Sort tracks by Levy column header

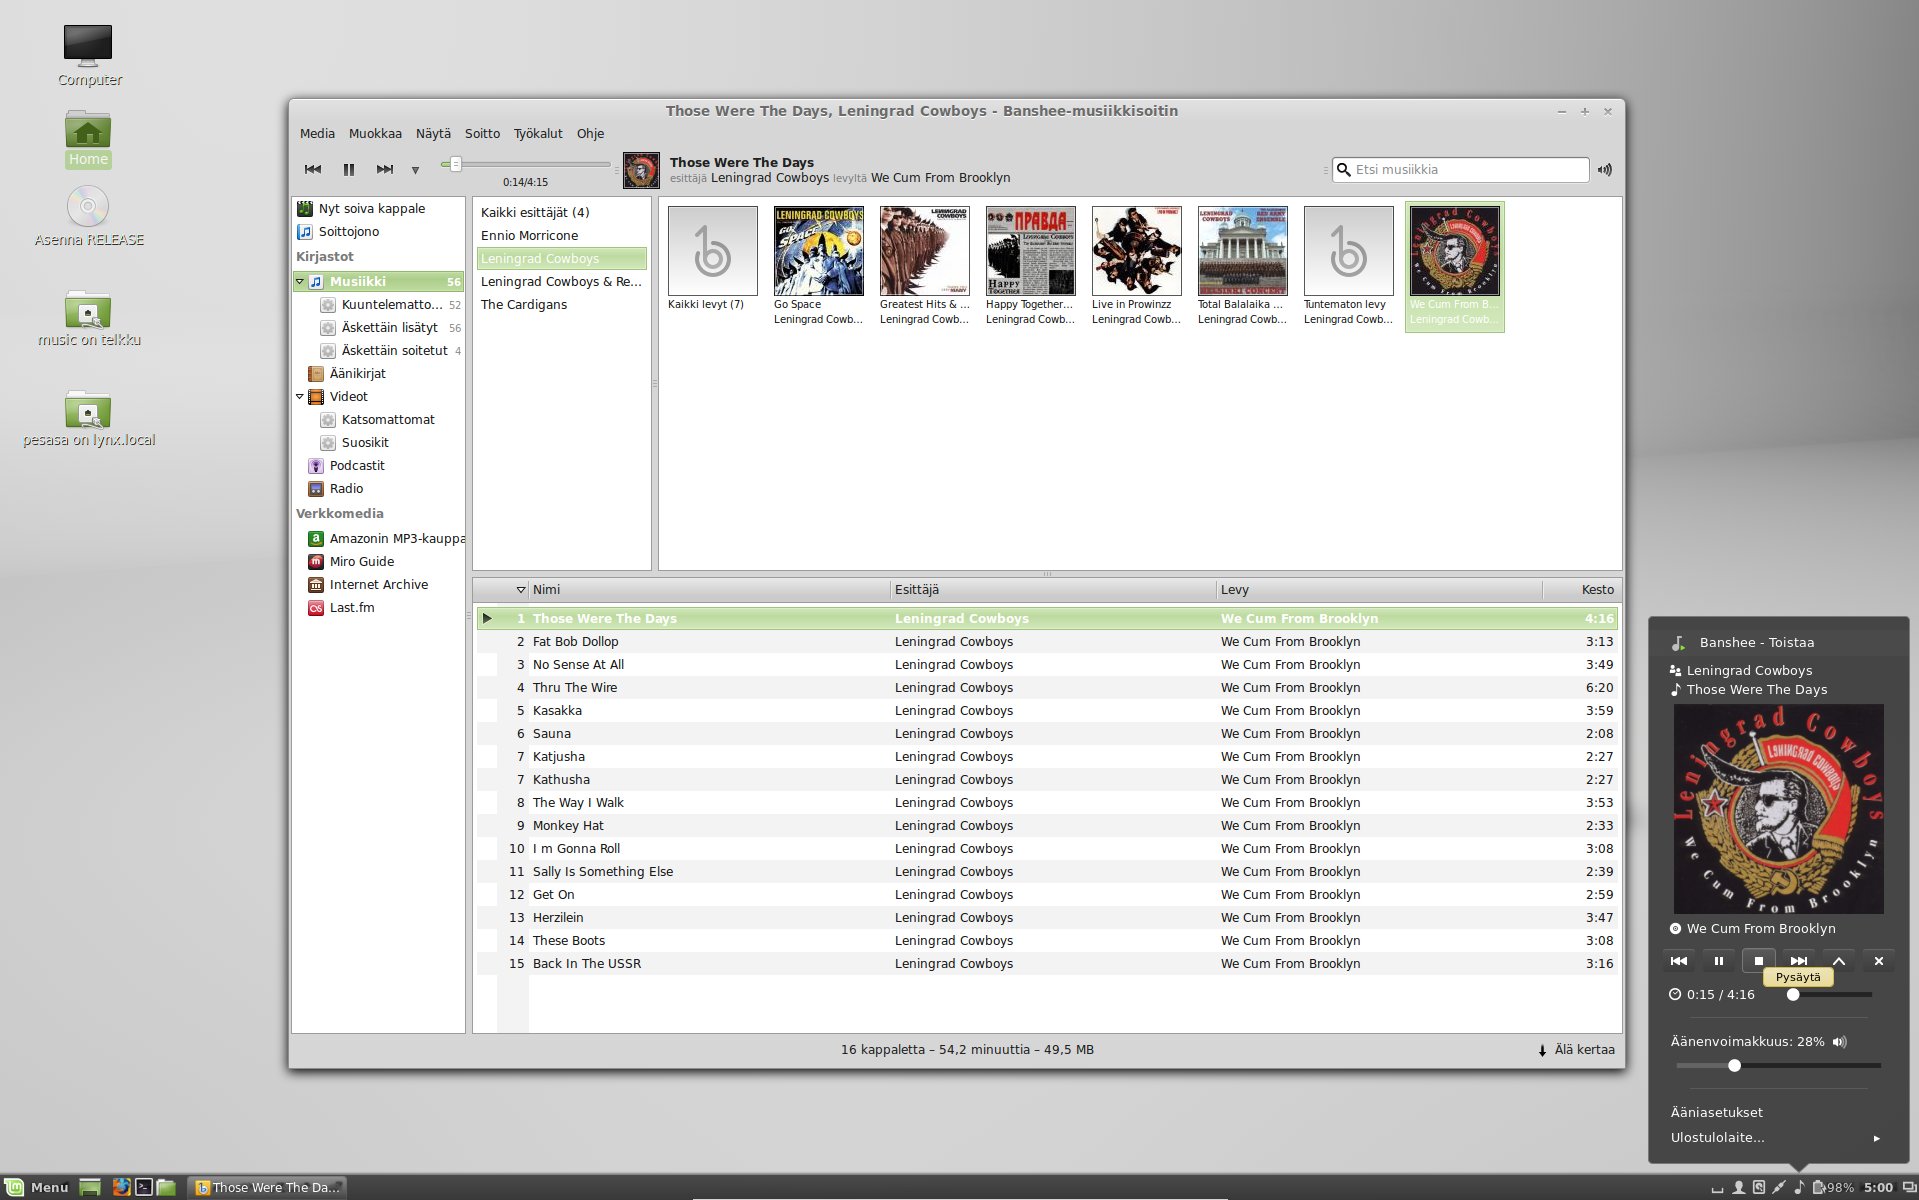click(x=1379, y=590)
